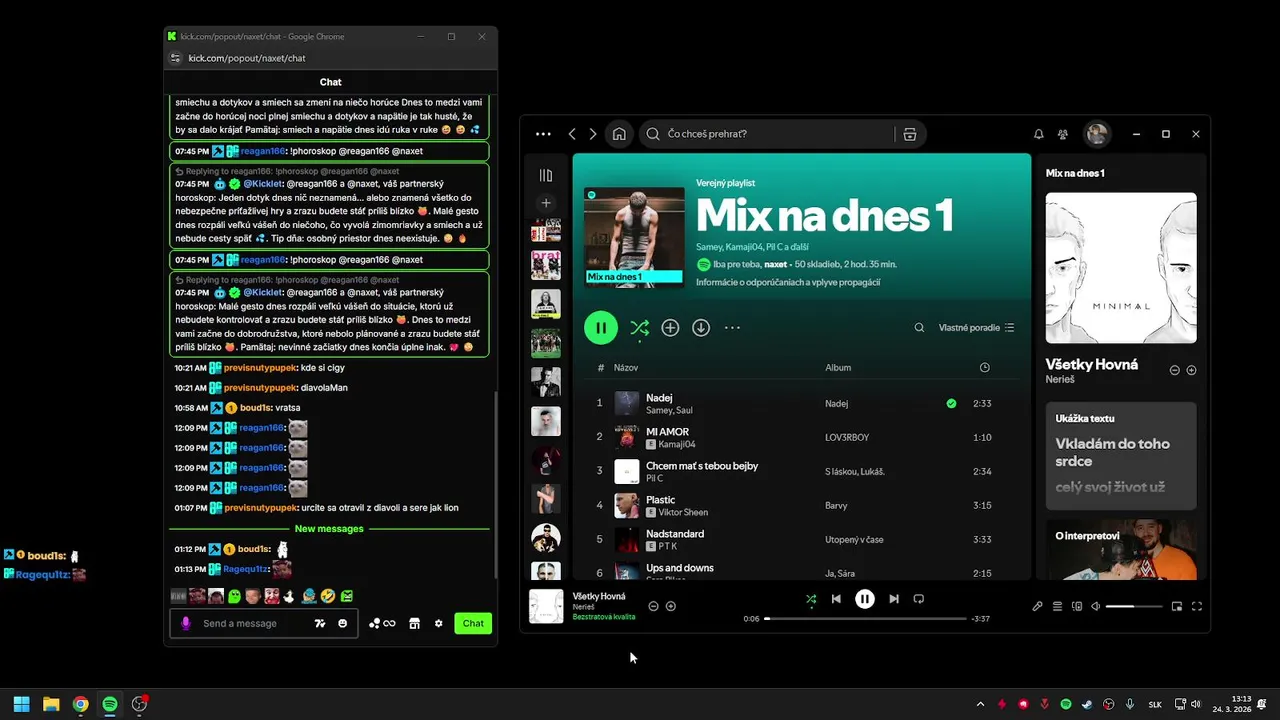The height and width of the screenshot is (720, 1280).
Task: Open connect to a device
Action: [x=1077, y=606]
